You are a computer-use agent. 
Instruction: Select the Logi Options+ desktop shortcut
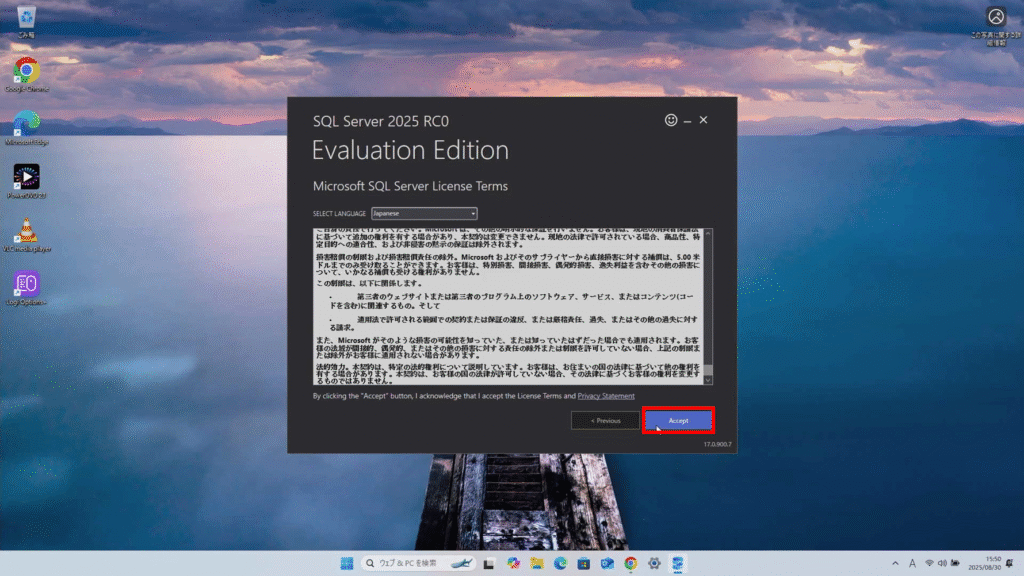coord(26,288)
